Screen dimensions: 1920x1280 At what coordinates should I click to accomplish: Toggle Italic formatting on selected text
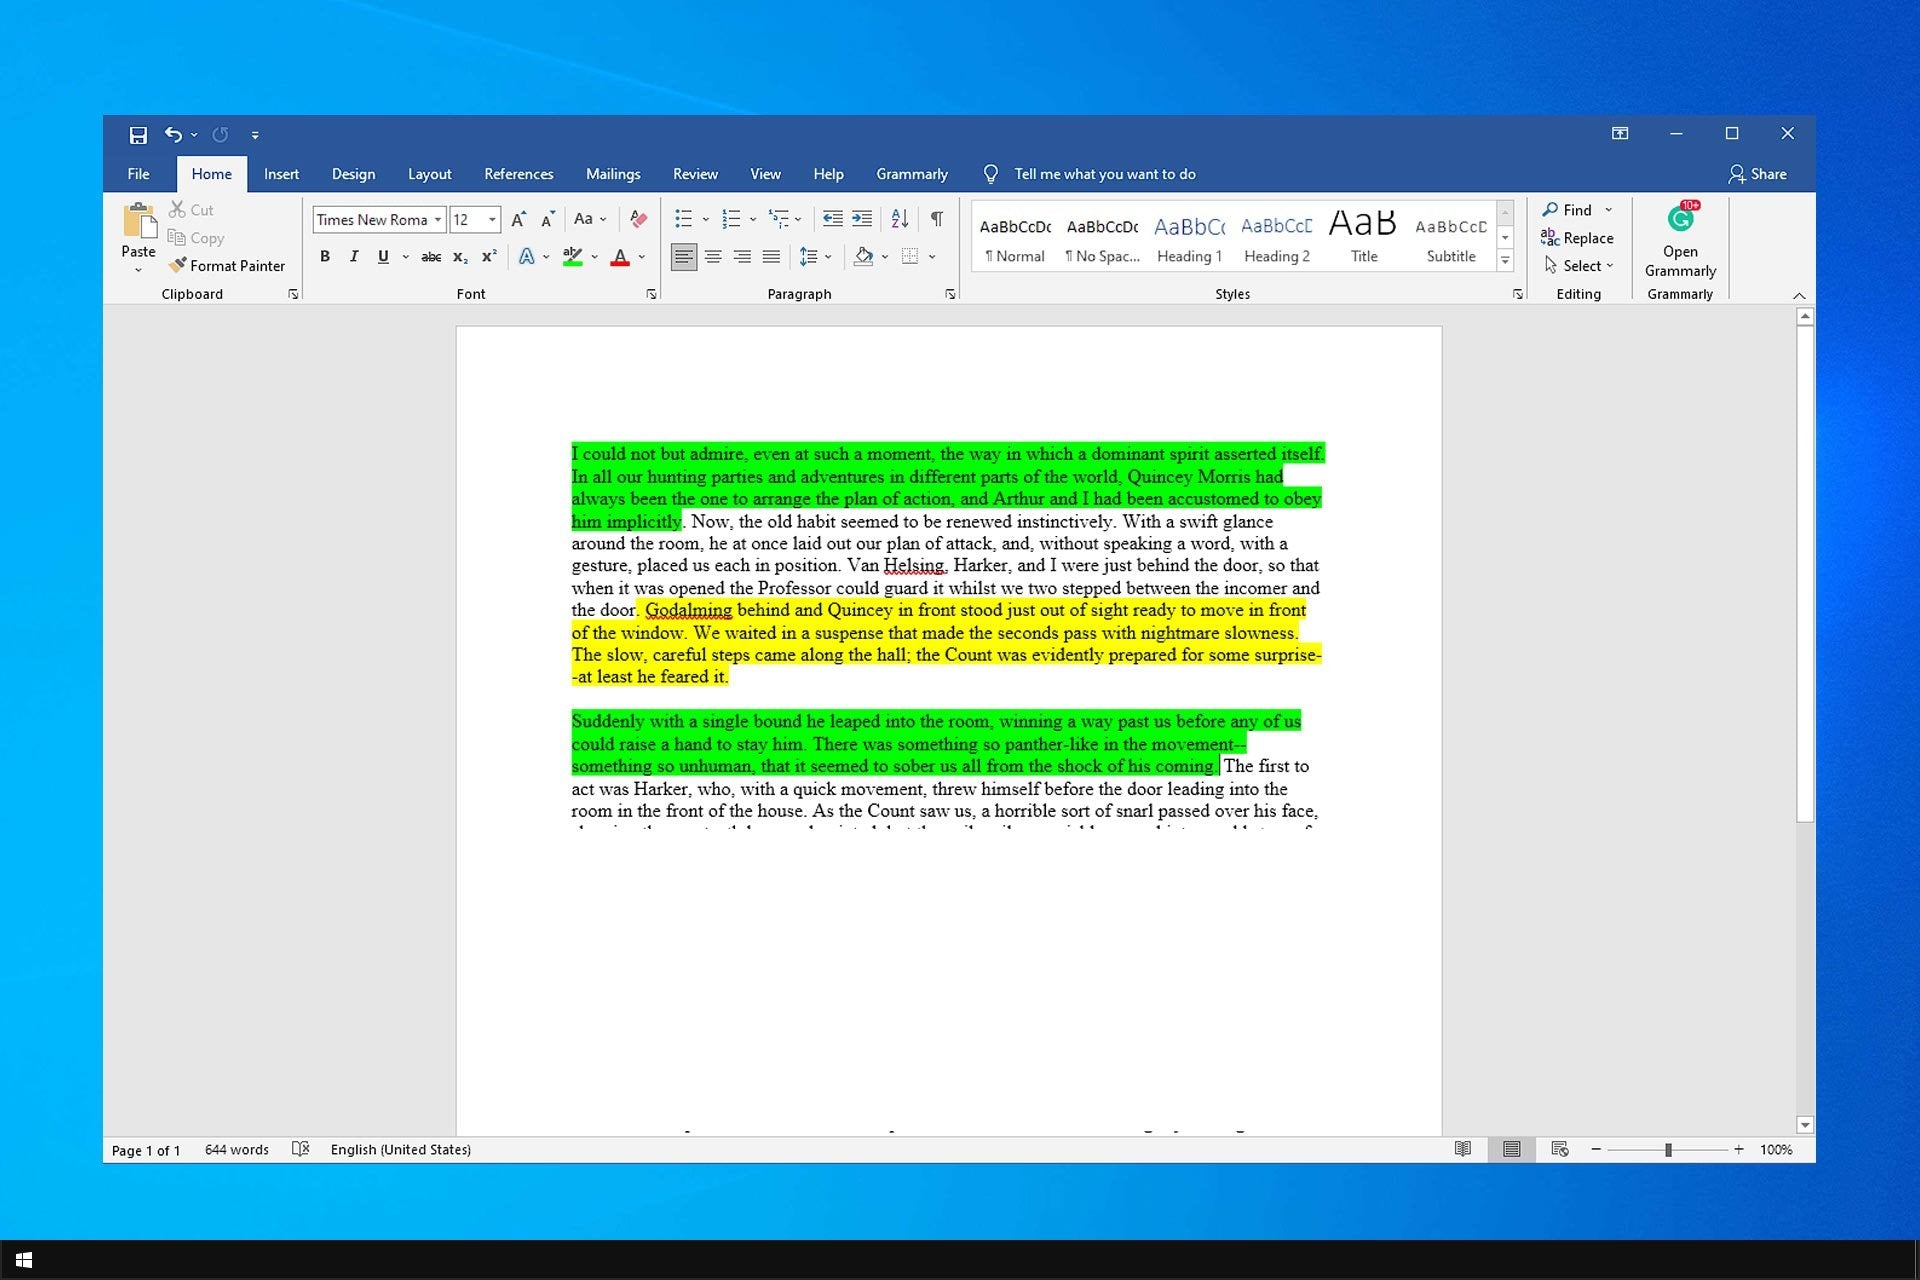point(353,254)
